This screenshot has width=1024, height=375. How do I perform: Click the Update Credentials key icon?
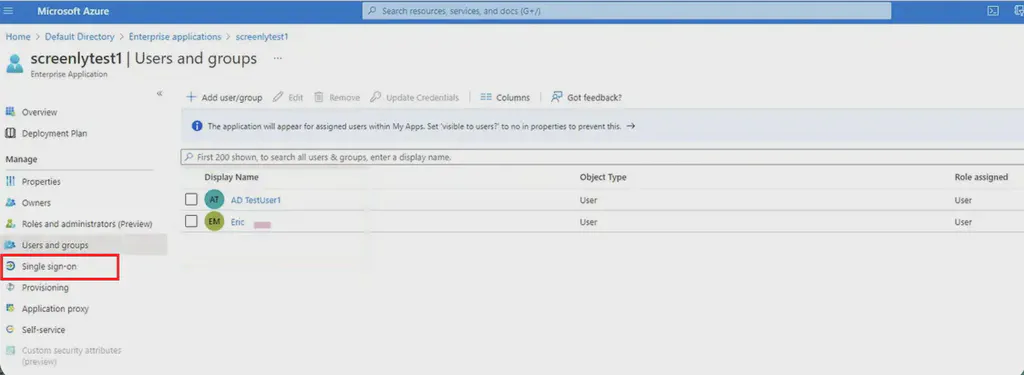(x=376, y=97)
